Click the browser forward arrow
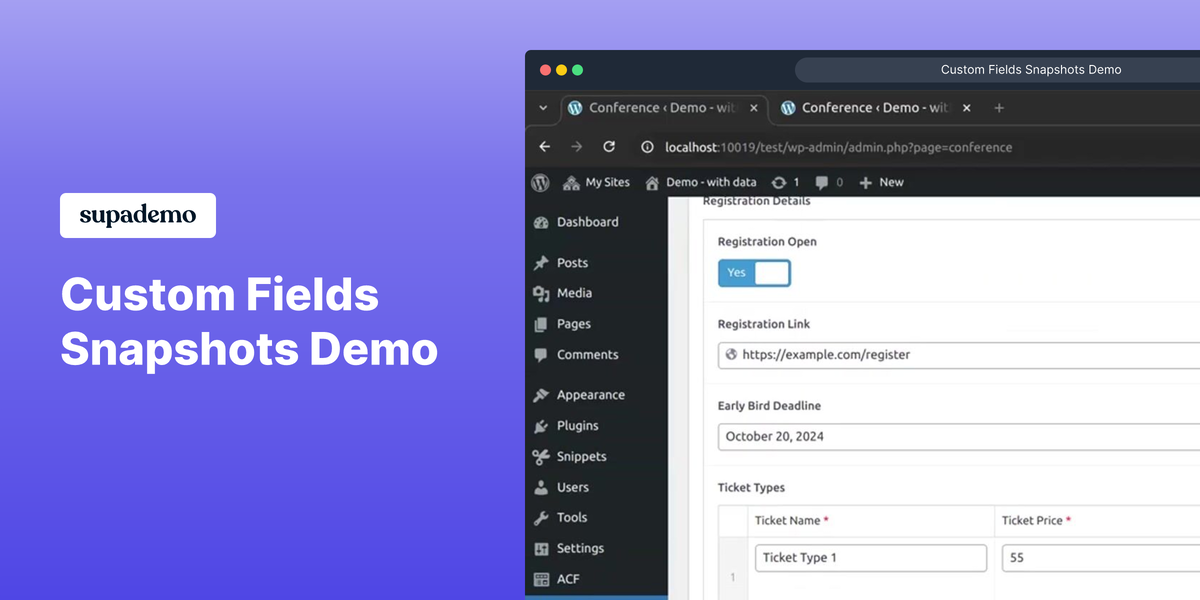The image size is (1200, 600). click(x=576, y=147)
